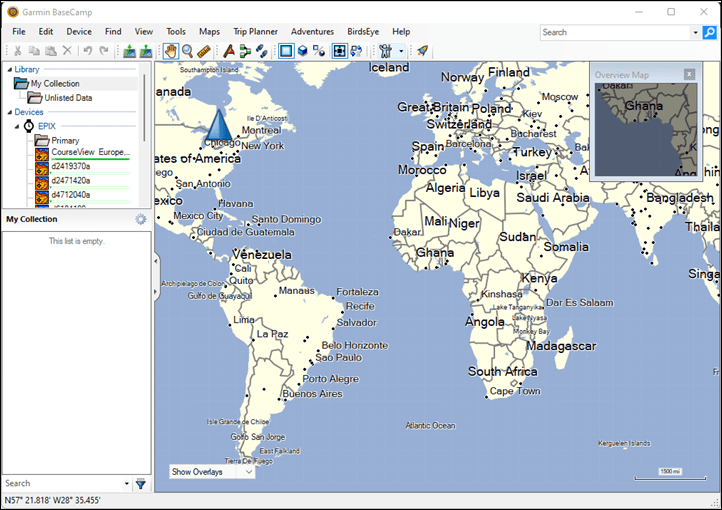722x510 pixels.
Task: Select the Measure ruler tool
Action: (x=204, y=51)
